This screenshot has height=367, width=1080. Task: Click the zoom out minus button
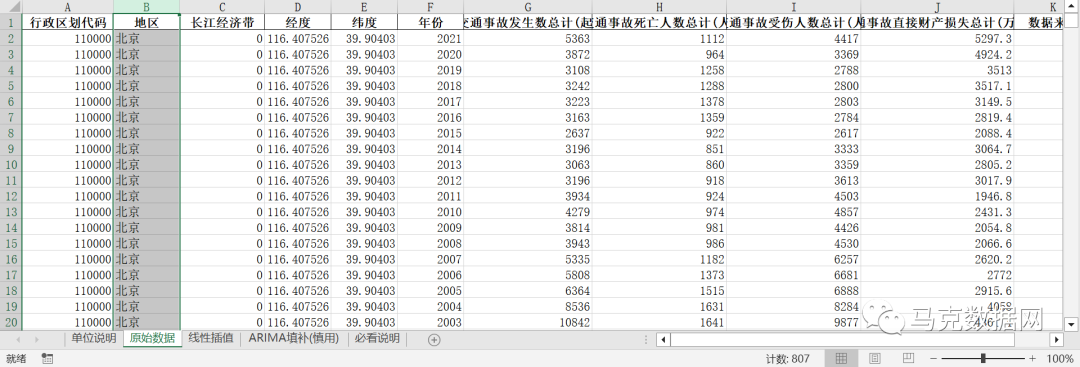pyautogui.click(x=933, y=359)
